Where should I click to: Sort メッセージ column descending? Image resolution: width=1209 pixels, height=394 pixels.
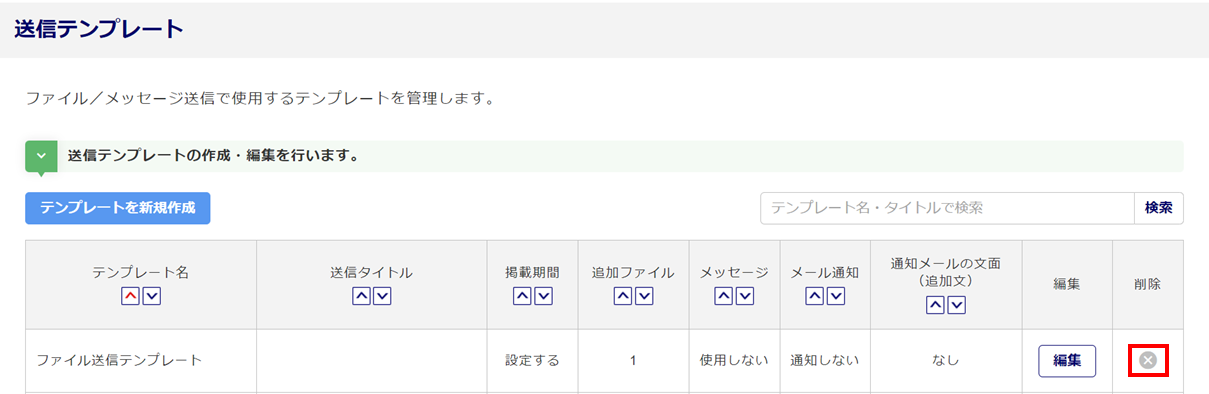pos(745,296)
